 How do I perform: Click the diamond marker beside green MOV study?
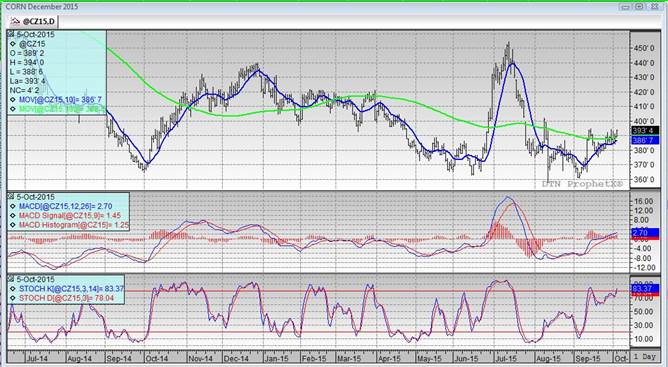13,109
